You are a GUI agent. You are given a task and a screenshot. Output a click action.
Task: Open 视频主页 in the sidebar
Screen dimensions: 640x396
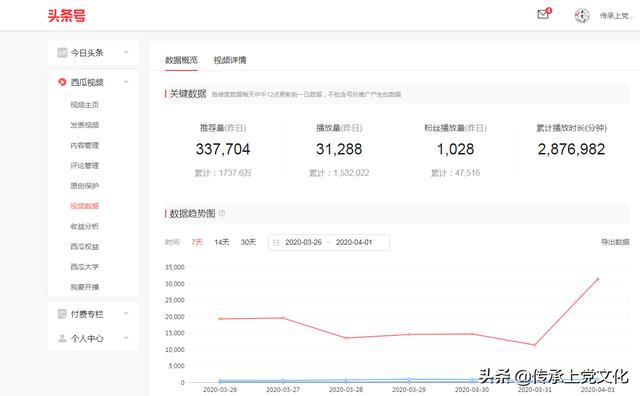(84, 105)
